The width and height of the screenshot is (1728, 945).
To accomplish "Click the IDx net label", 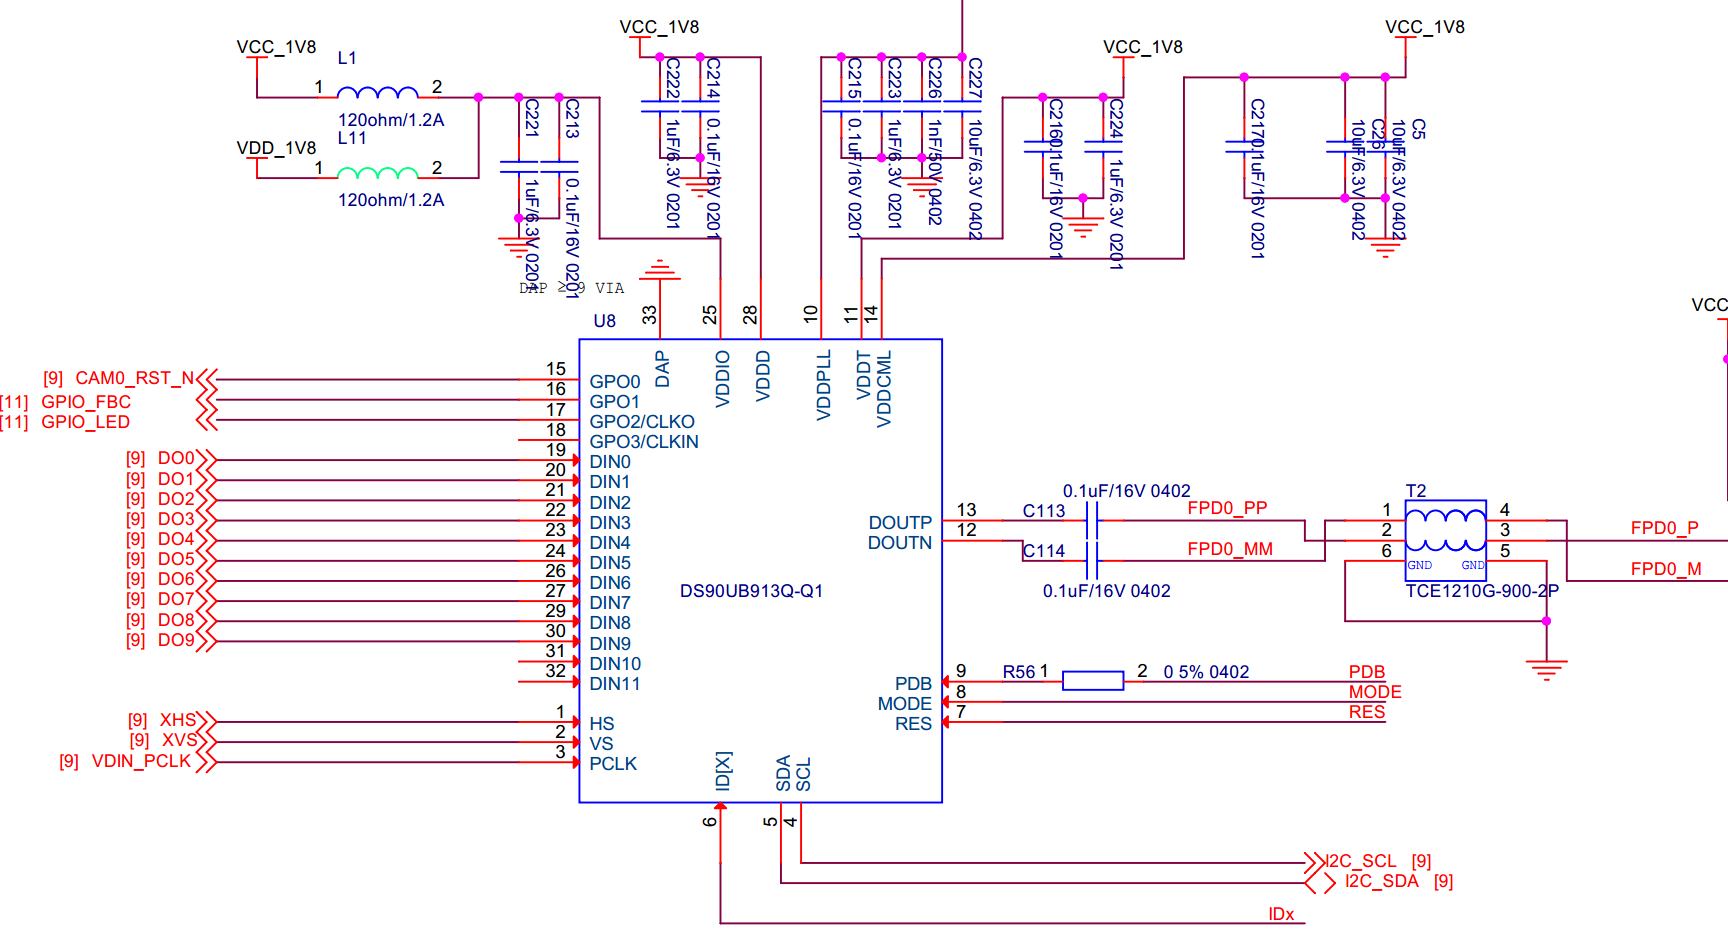I will [1281, 914].
